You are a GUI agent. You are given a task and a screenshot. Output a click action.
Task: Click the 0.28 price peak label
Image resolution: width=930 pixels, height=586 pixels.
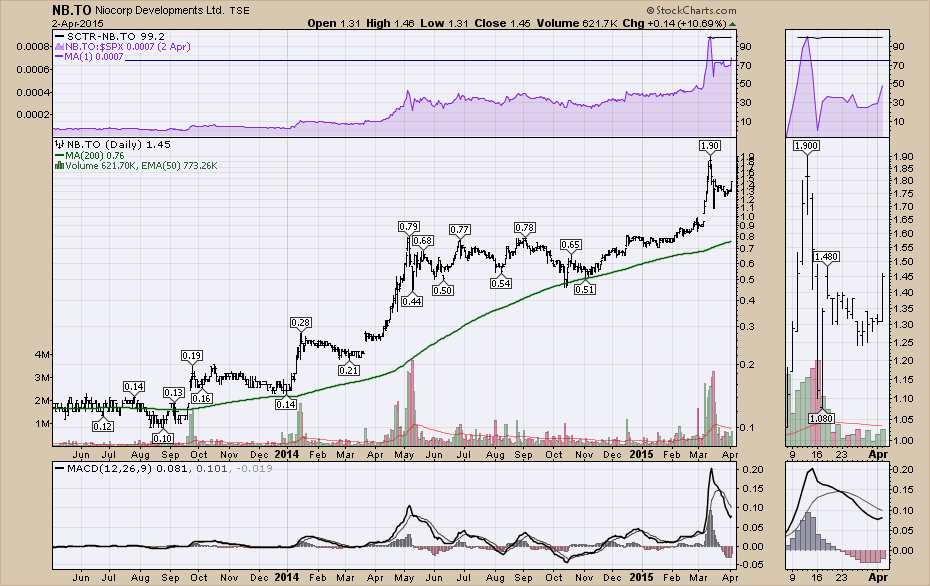click(301, 322)
